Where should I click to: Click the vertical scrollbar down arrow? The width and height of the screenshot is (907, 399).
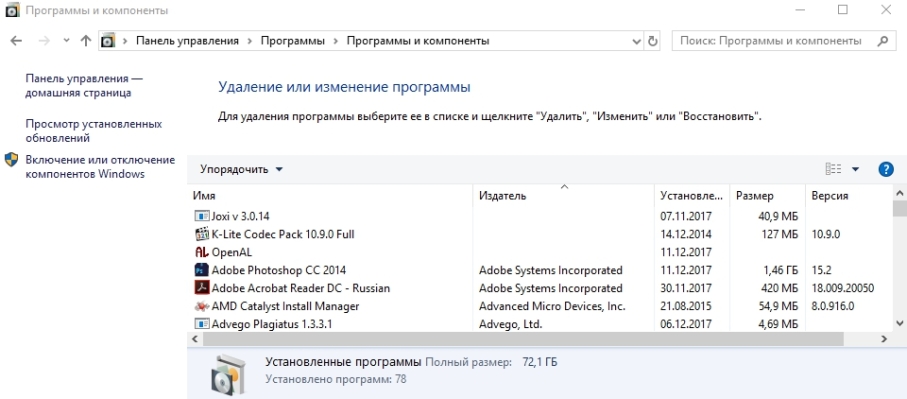click(899, 324)
